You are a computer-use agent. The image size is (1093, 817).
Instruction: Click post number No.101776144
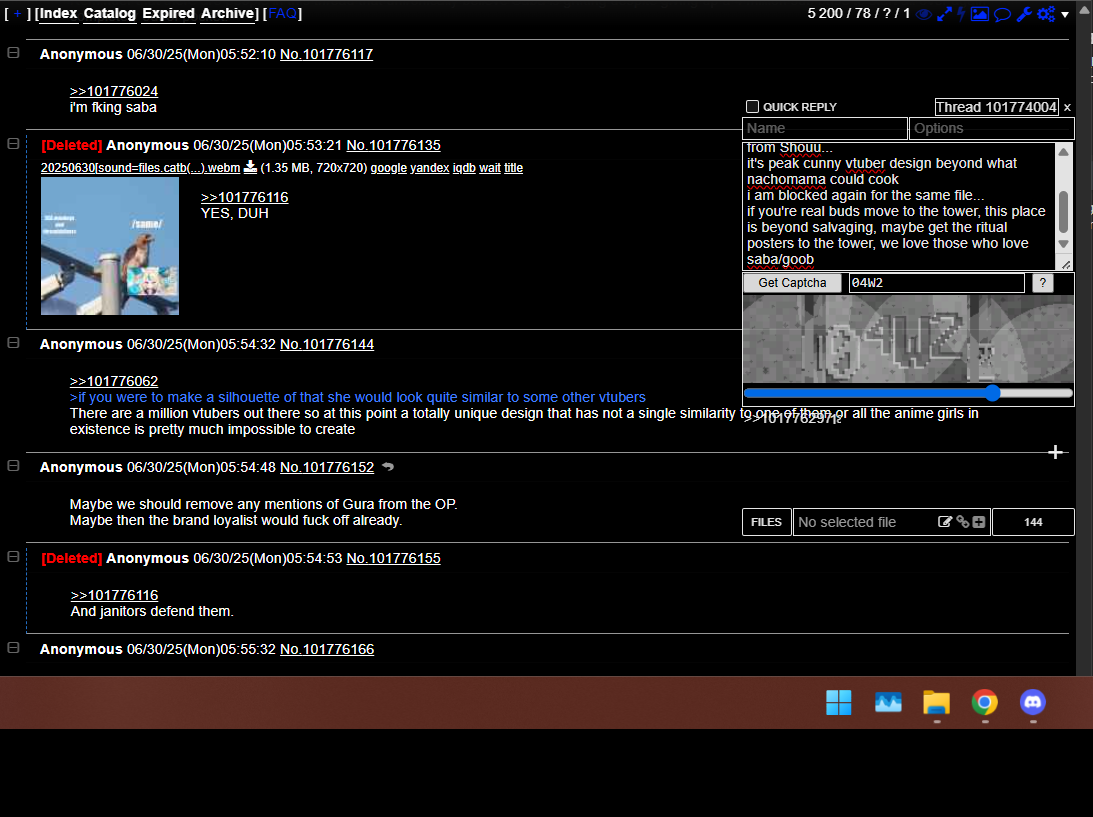pos(327,344)
